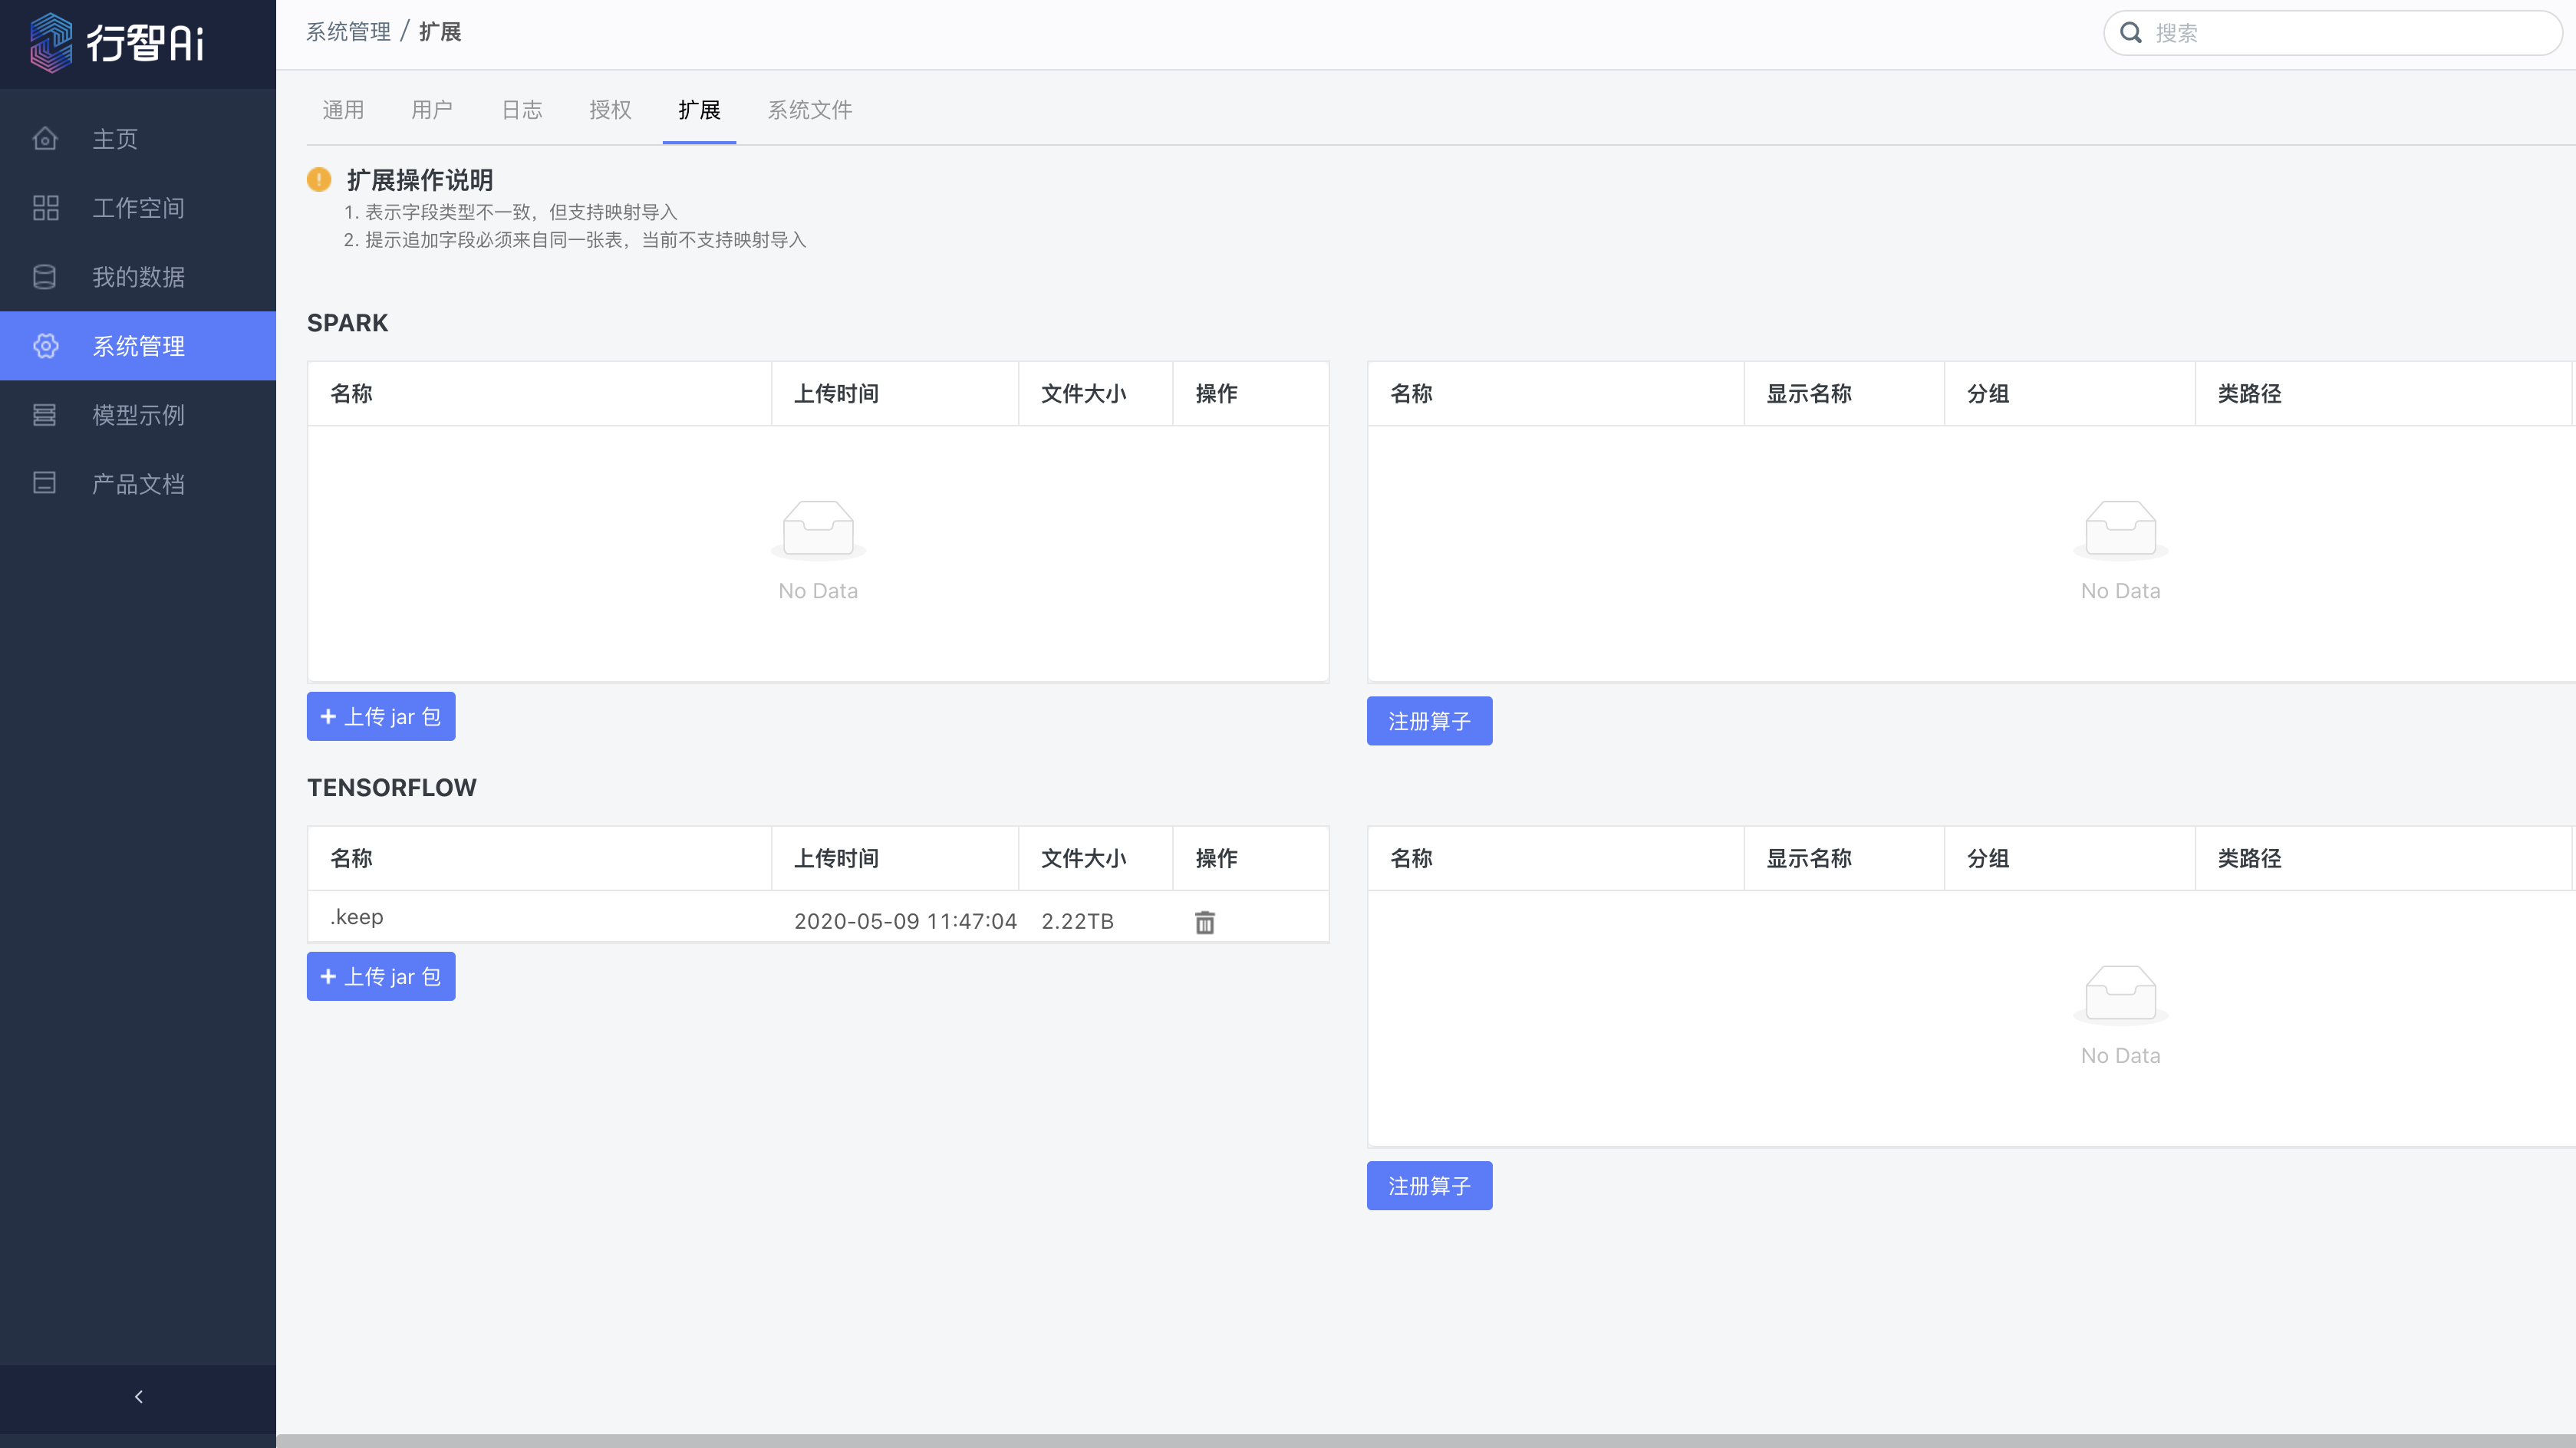This screenshot has width=2576, height=1448.
Task: Collapse the sidebar with the chevron
Action: 138,1396
